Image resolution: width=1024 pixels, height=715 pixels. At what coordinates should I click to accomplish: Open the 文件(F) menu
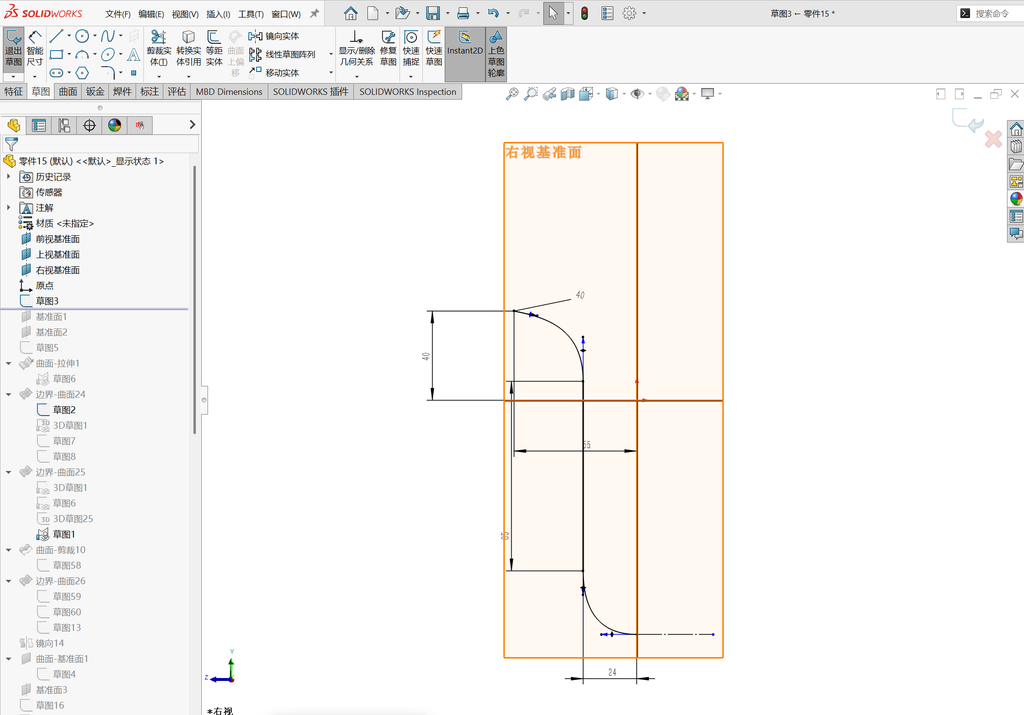(118, 14)
